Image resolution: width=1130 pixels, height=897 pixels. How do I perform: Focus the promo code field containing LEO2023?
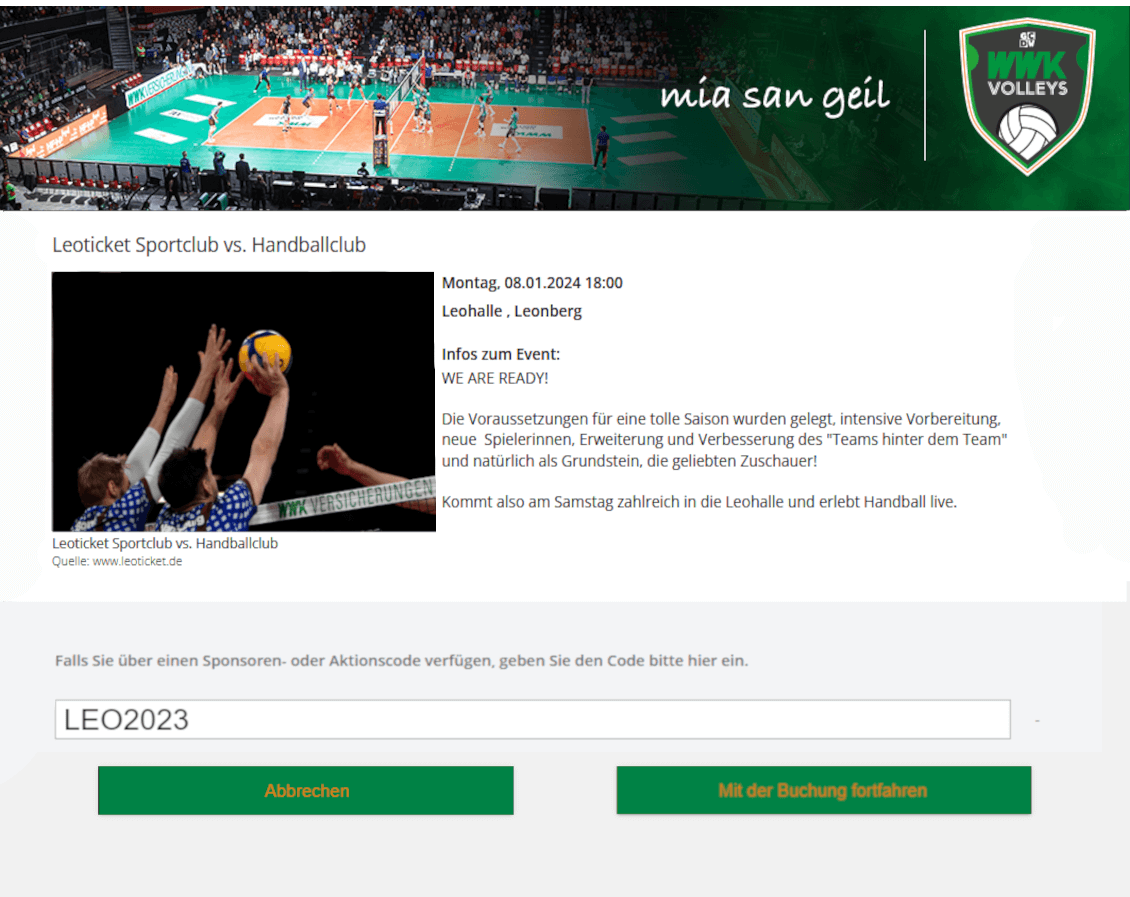(x=532, y=720)
